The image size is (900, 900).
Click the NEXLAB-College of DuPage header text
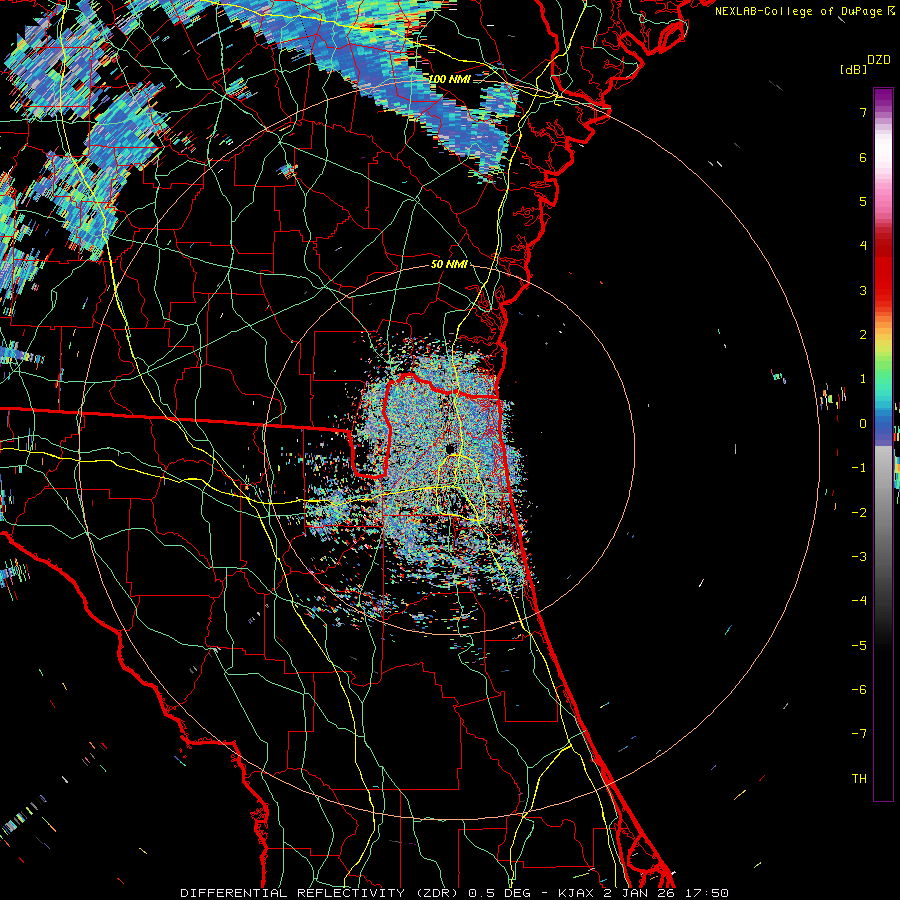click(x=799, y=11)
